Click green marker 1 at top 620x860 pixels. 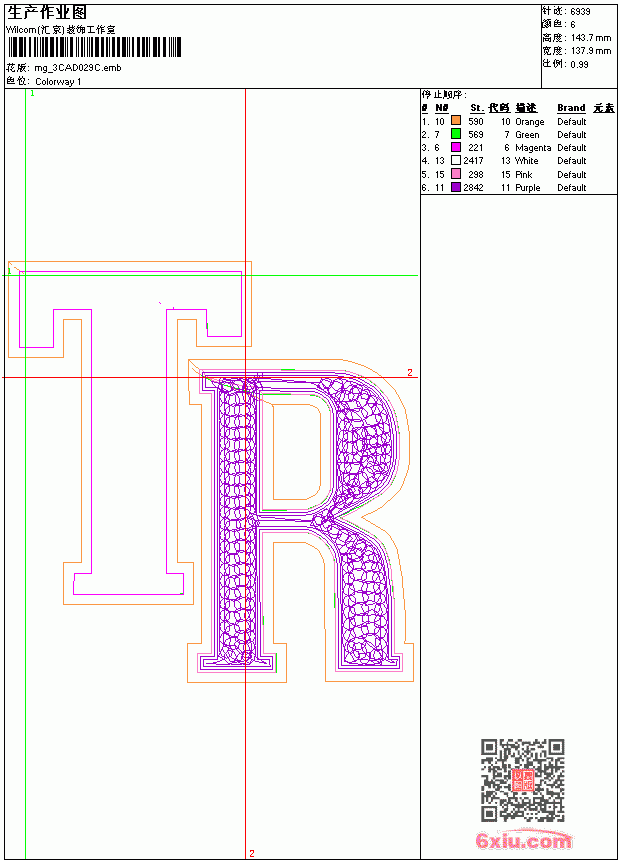[32, 94]
